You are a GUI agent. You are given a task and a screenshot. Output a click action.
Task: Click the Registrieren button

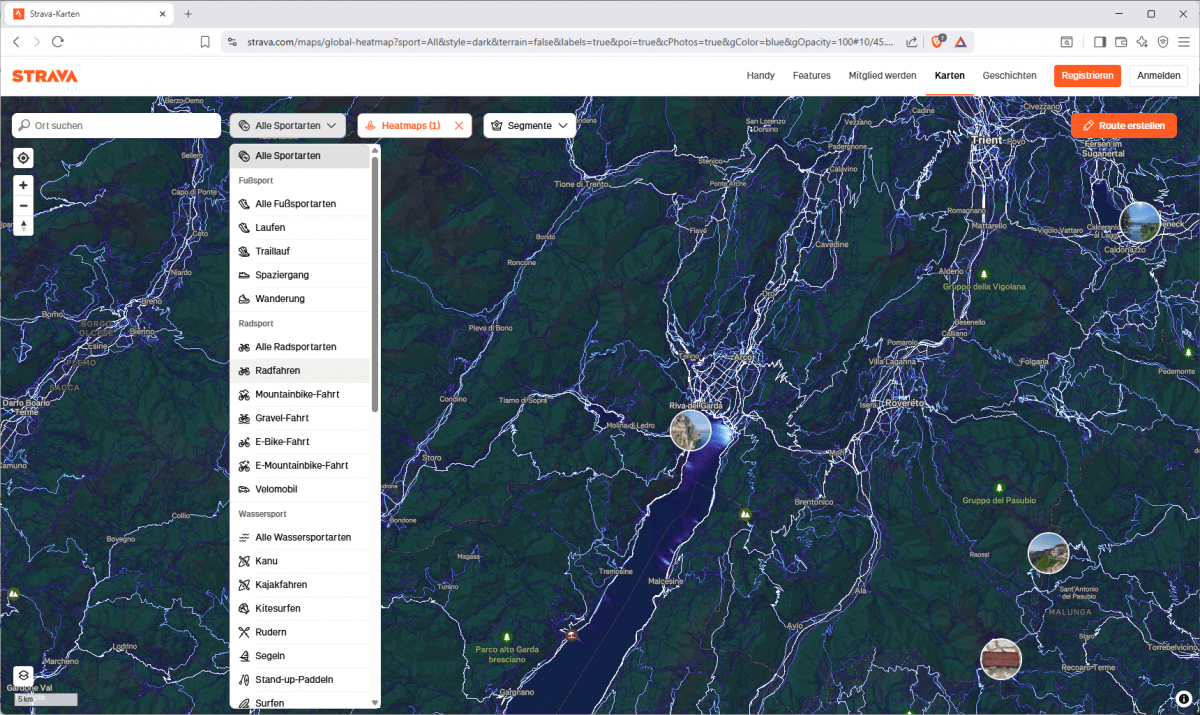coord(1087,76)
